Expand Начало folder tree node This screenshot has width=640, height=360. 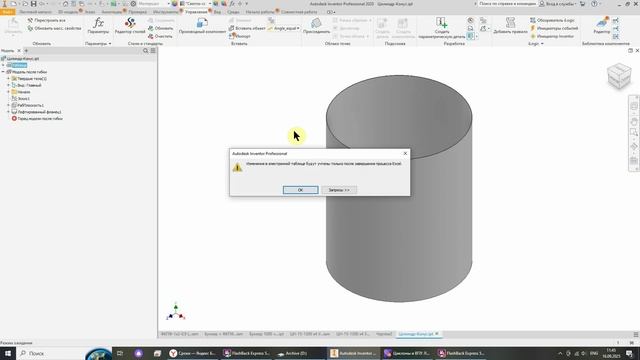[x=9, y=92]
